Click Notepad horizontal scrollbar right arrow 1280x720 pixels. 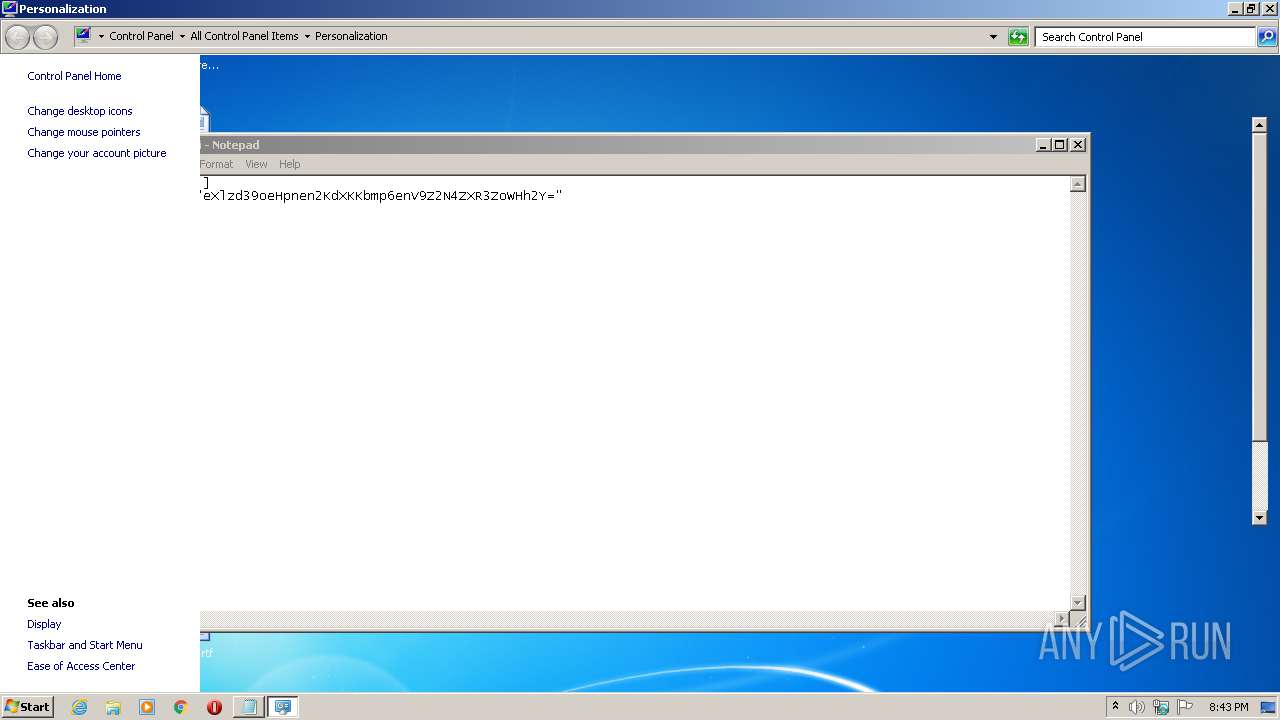[1061, 619]
